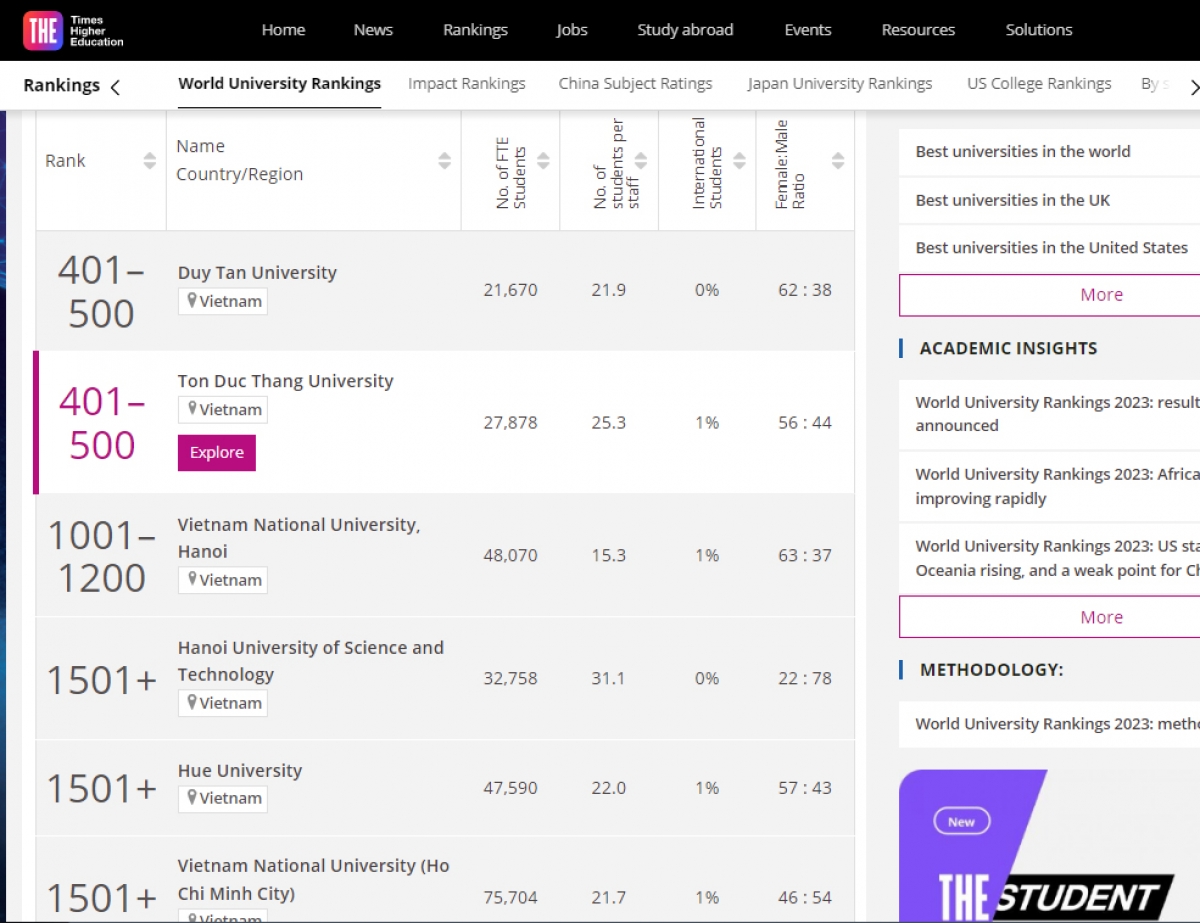Switch to Impact Rankings tab
The image size is (1200, 923).
[466, 84]
